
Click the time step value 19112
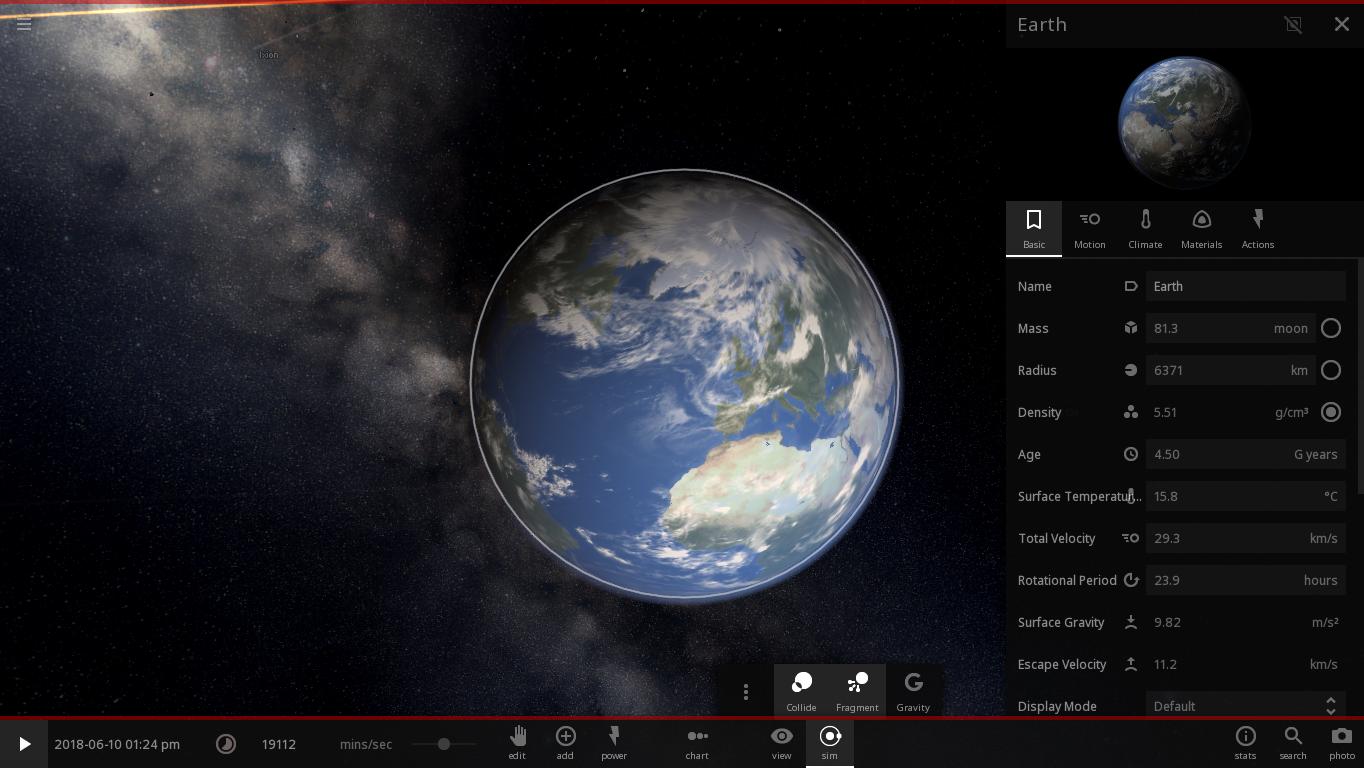[279, 744]
